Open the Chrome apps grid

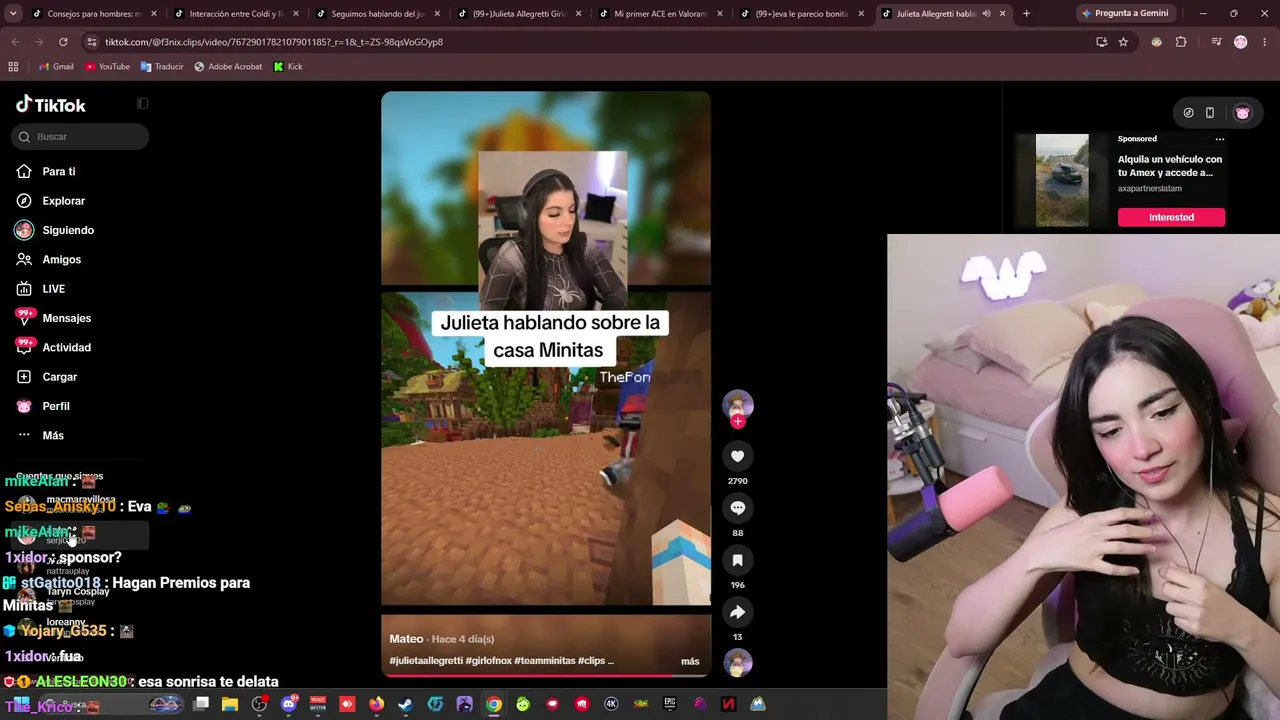13,67
